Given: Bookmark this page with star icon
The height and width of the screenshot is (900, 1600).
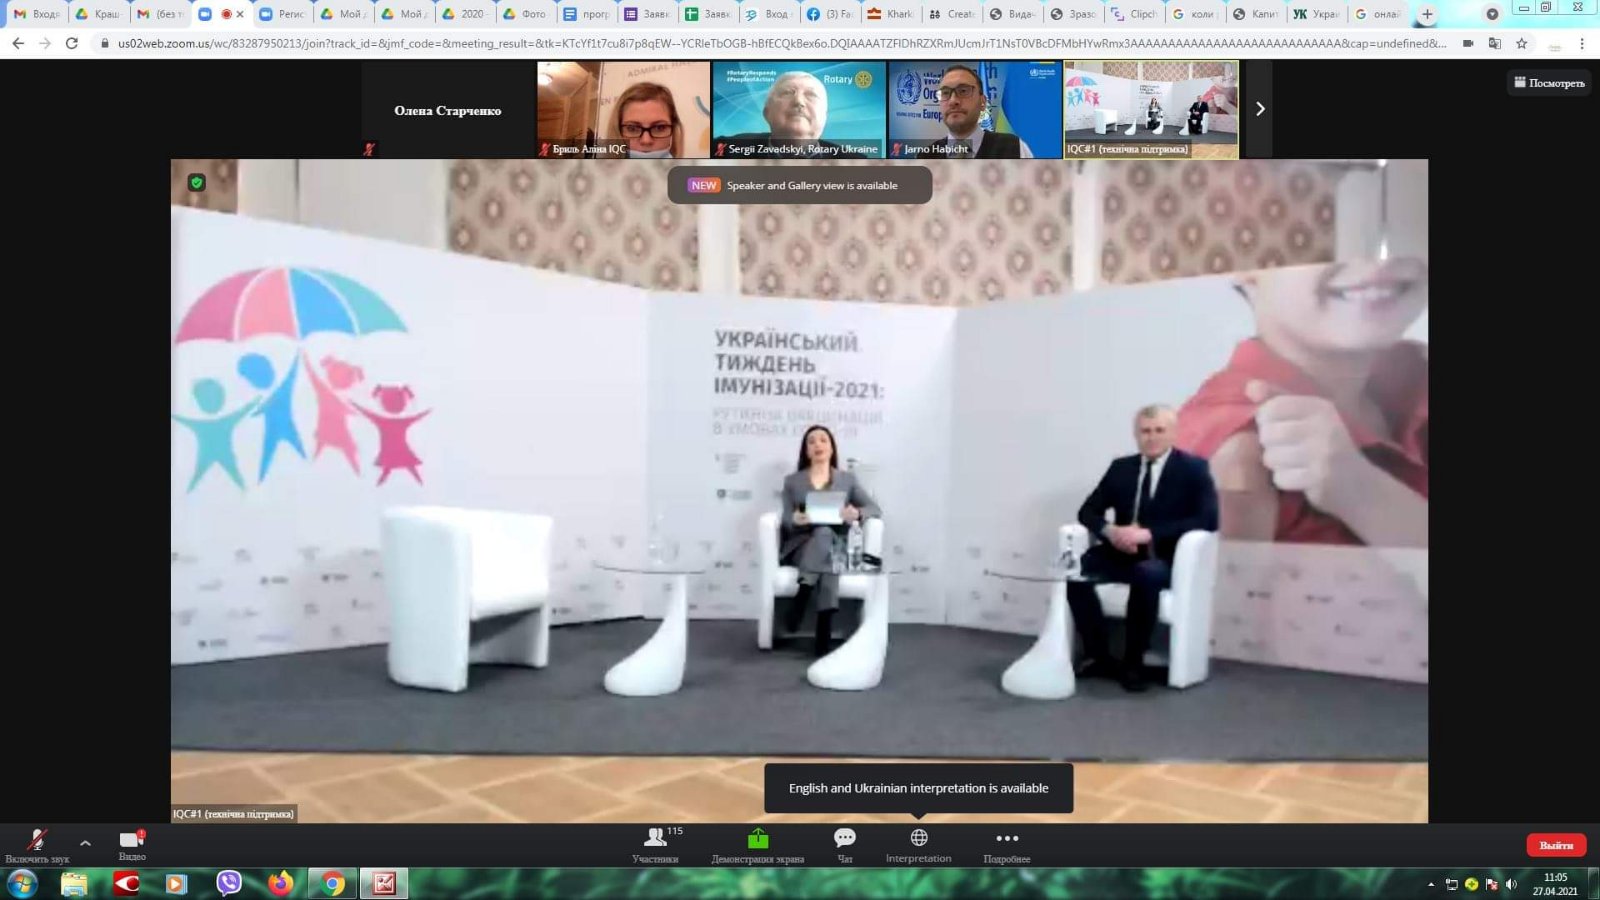Looking at the screenshot, I should click(1521, 43).
